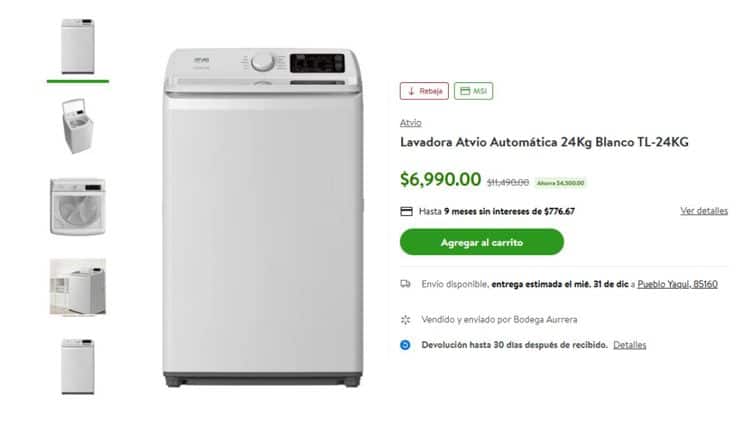Click the Walmart spark seller icon

point(405,320)
